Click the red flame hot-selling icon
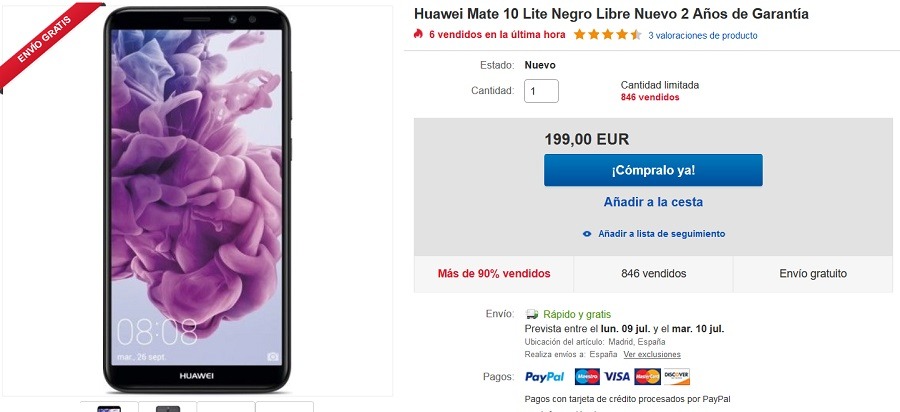This screenshot has width=900, height=412. pos(418,34)
